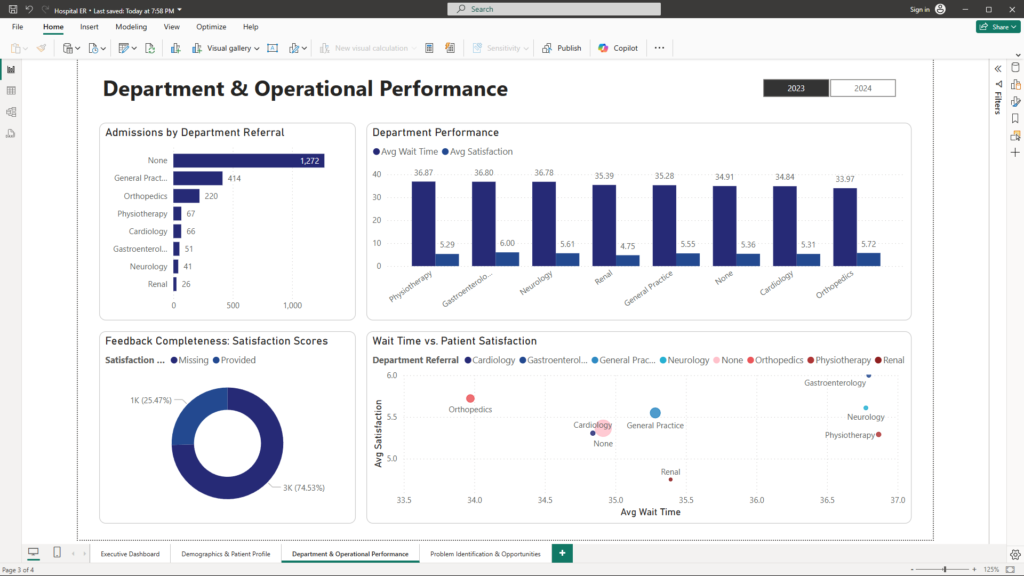The image size is (1024, 576).
Task: Open the Modeling ribbon tab
Action: [130, 27]
